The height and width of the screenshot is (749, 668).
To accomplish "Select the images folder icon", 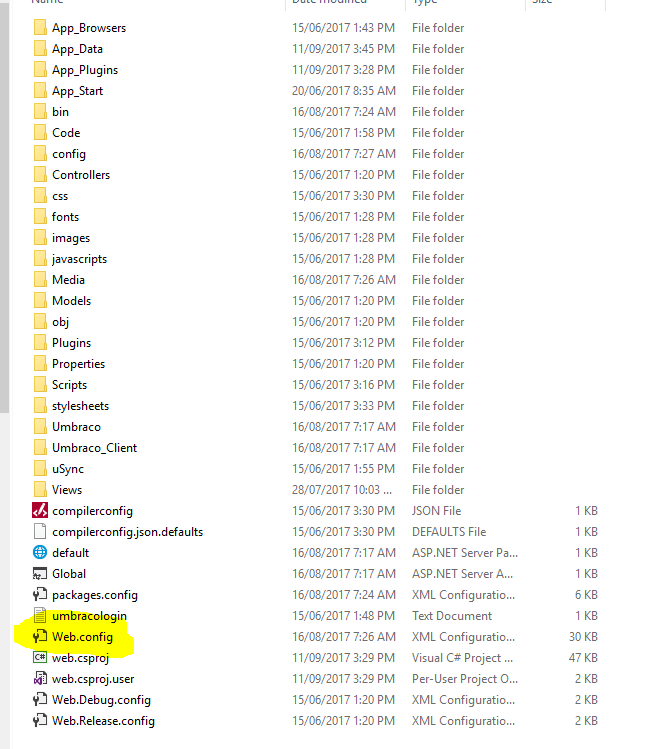I will (x=40, y=238).
